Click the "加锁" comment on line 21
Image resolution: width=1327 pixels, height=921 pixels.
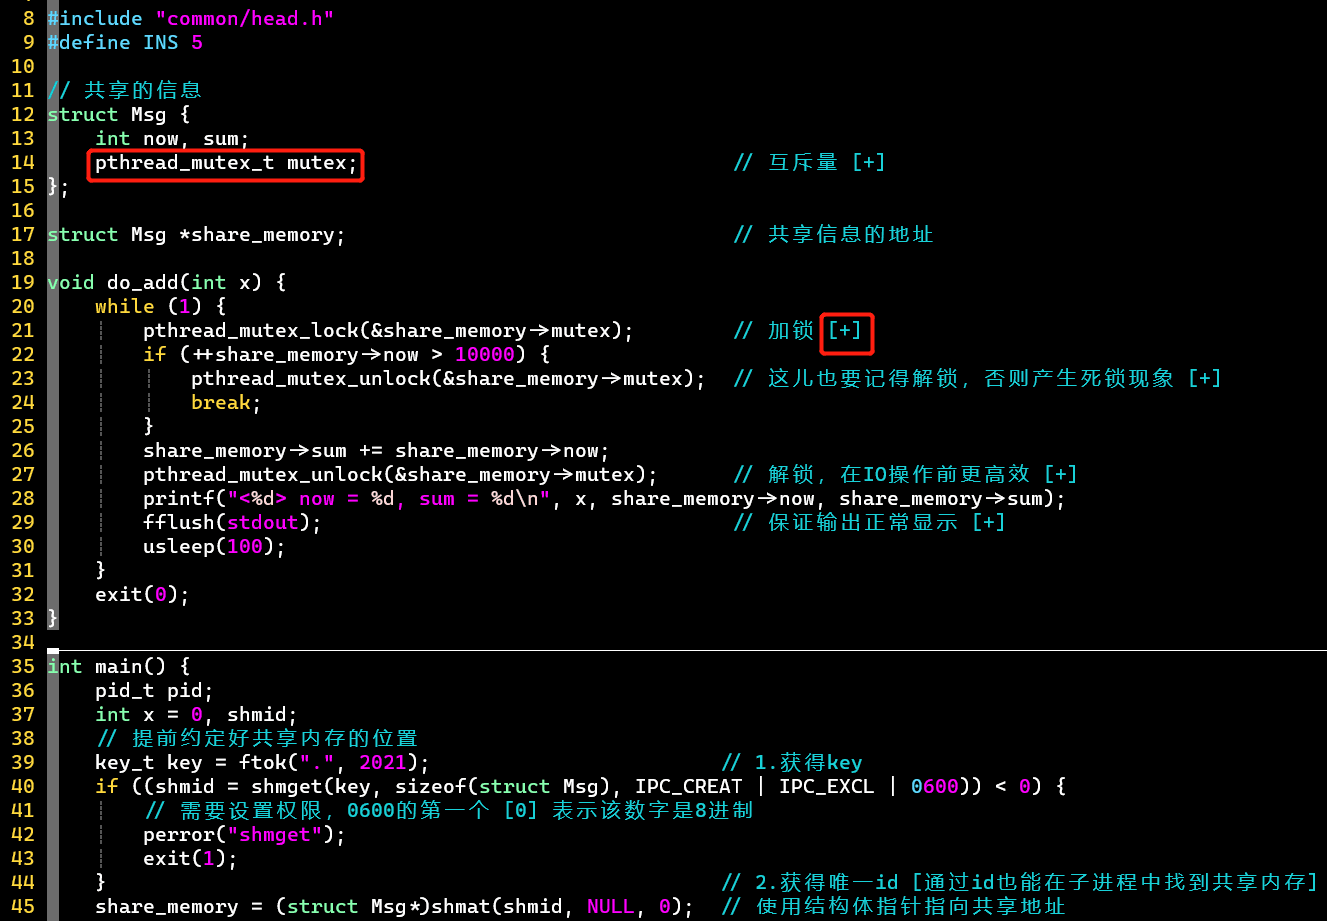791,330
